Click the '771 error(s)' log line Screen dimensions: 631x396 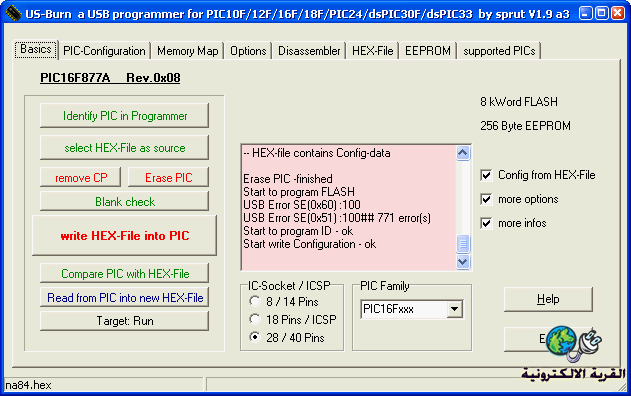pyautogui.click(x=337, y=218)
